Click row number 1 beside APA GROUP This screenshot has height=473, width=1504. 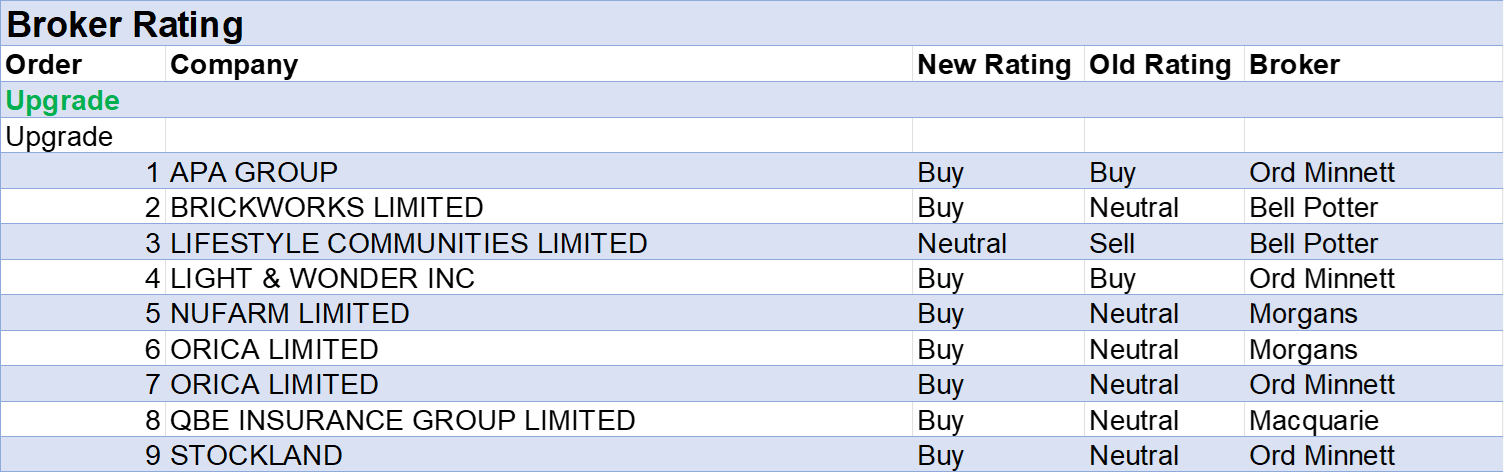click(152, 172)
